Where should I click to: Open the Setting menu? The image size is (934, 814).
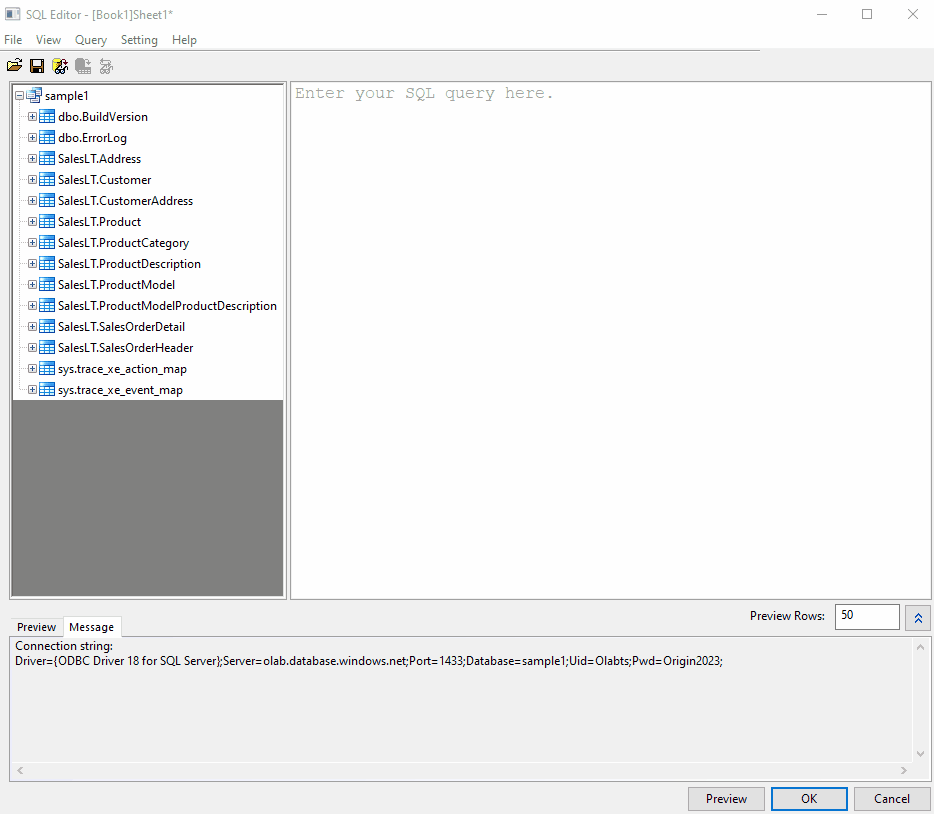coord(139,40)
